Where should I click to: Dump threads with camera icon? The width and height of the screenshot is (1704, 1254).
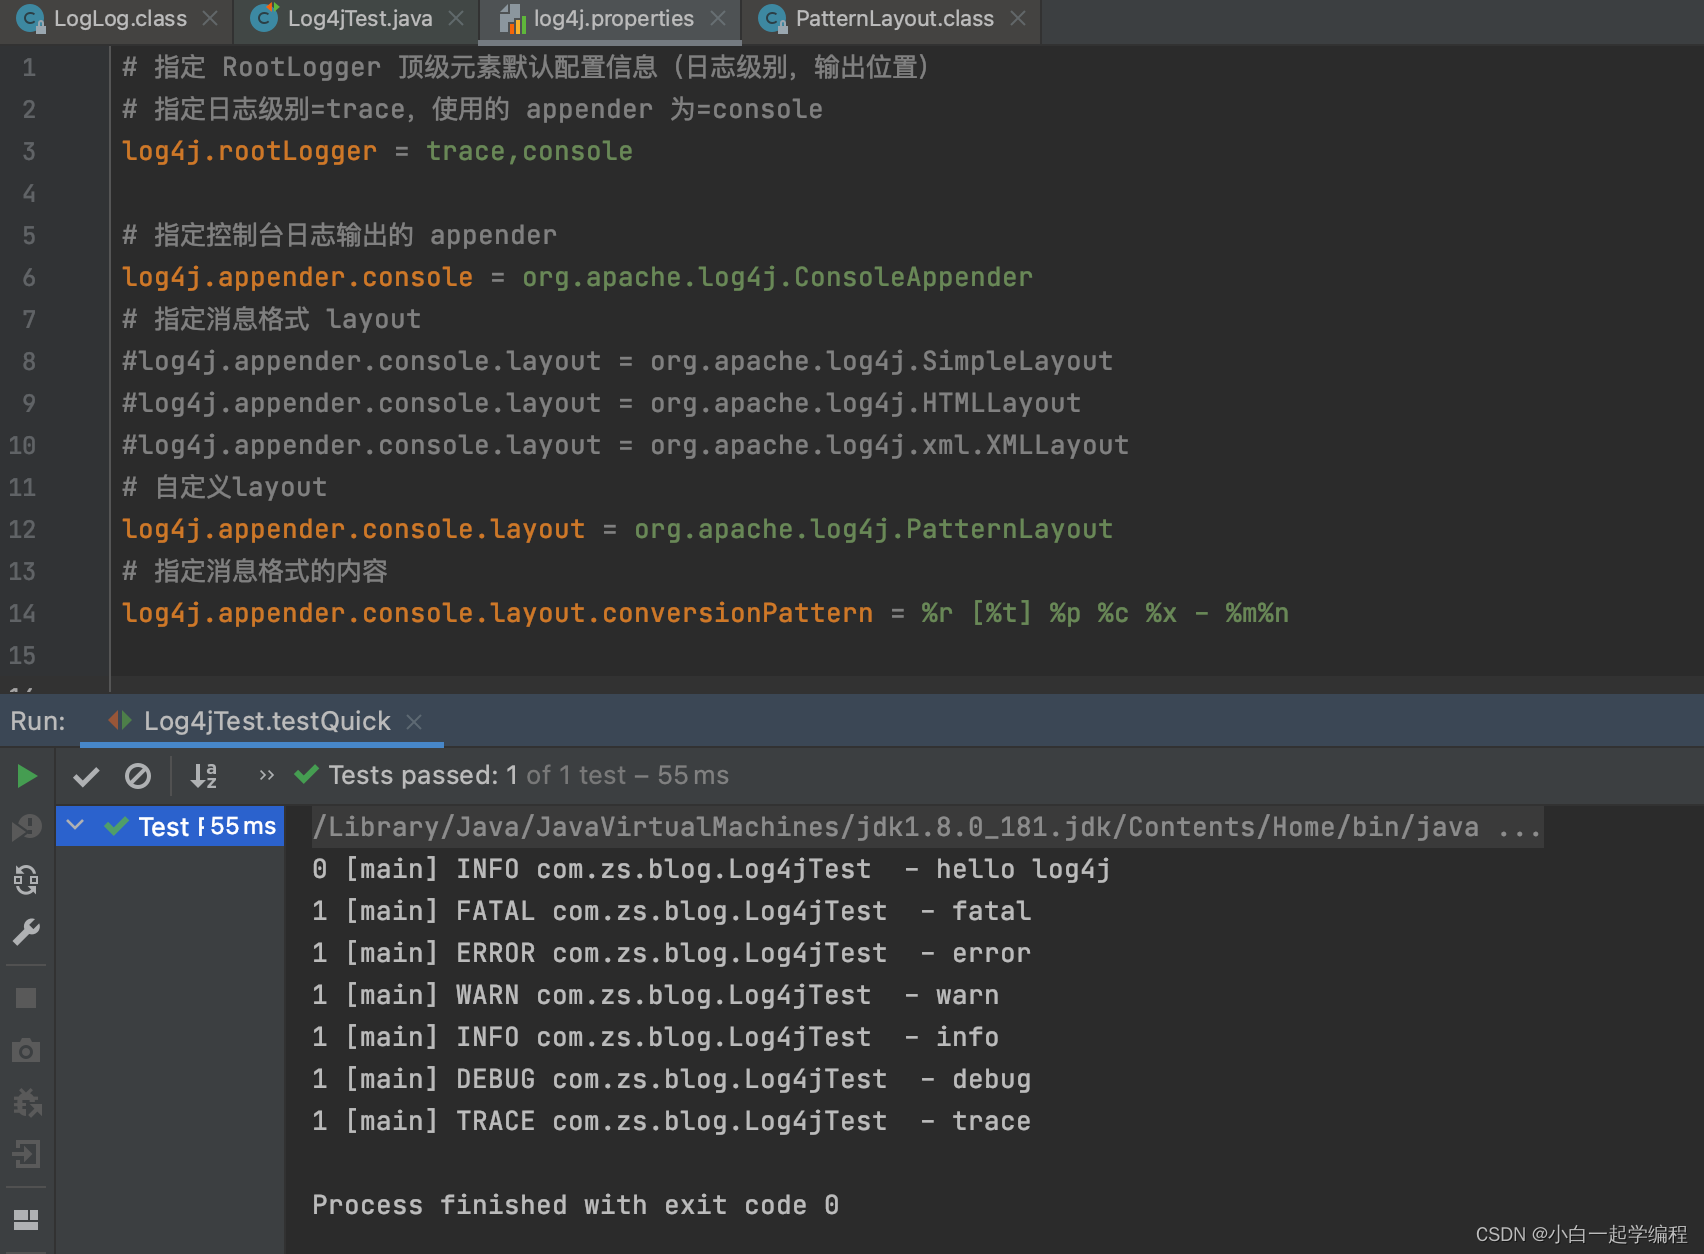[x=26, y=1050]
